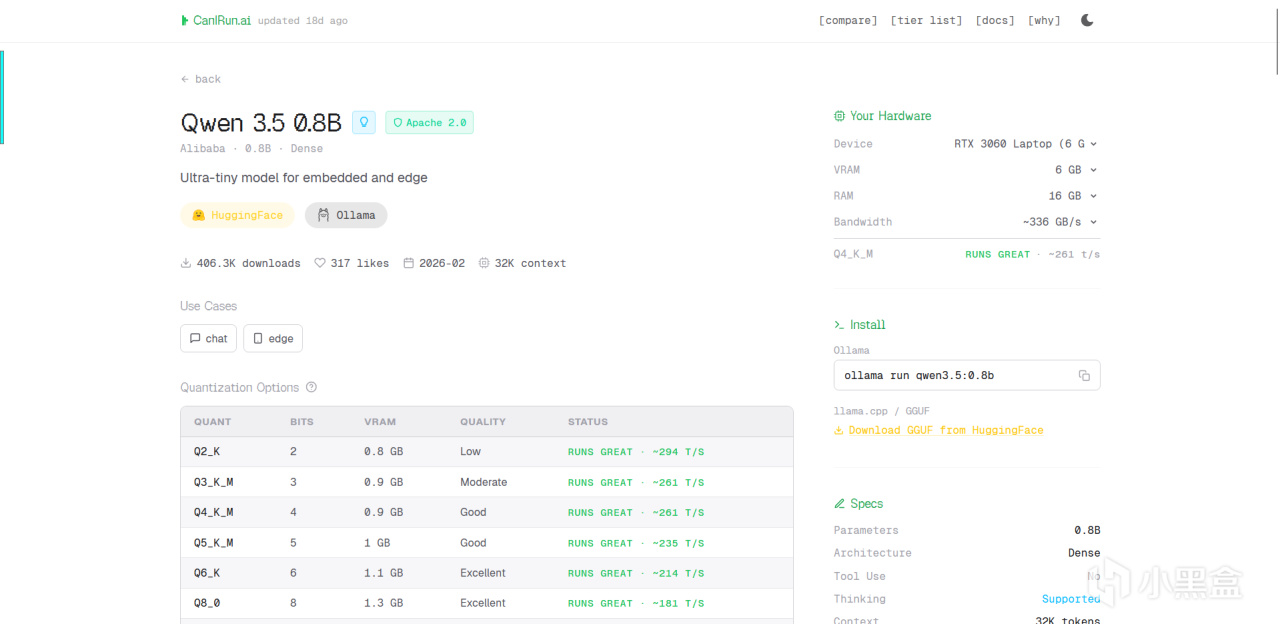Open the docs page
This screenshot has width=1280, height=624.
995,20
